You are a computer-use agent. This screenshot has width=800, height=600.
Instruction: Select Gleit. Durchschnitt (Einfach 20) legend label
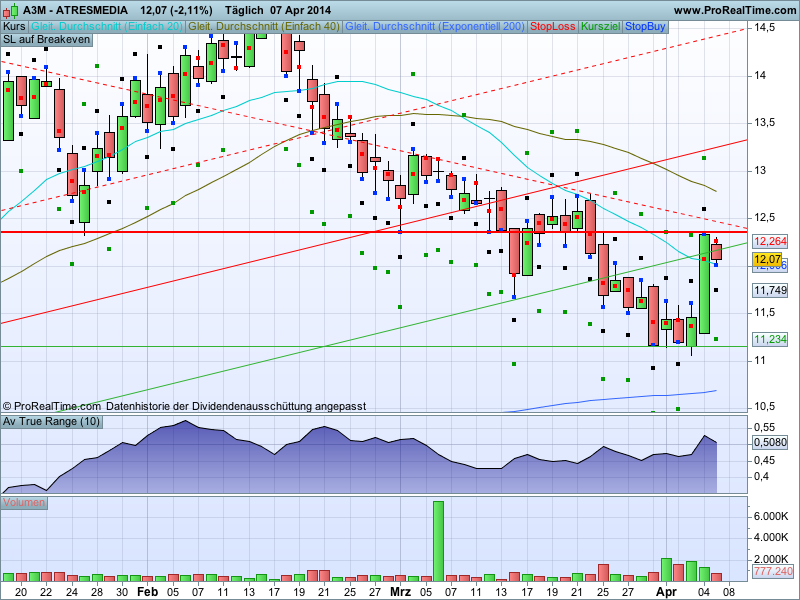tap(107, 27)
